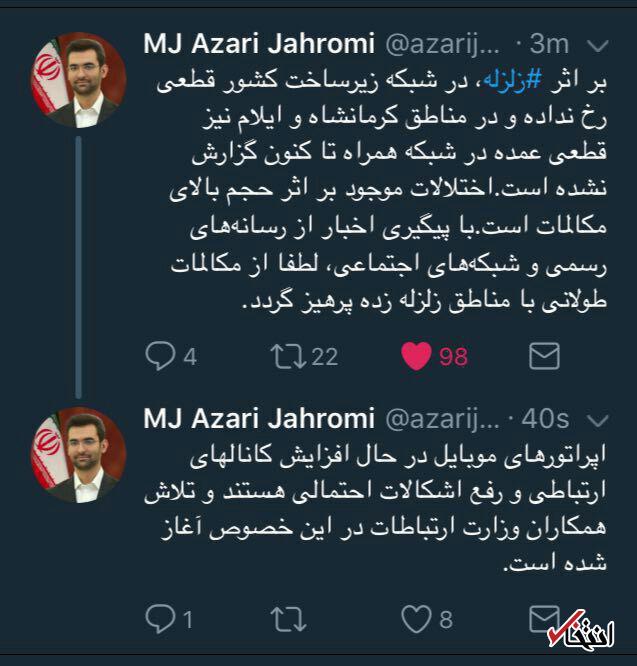637x666 pixels.
Task: Open second tweet's profile picture
Action: point(79,454)
